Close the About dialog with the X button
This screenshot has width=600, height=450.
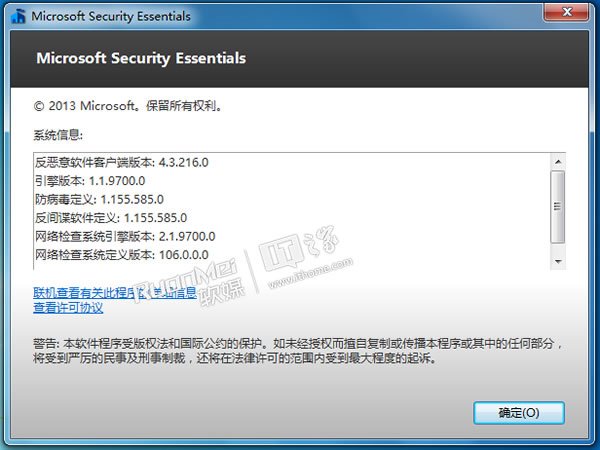point(566,12)
